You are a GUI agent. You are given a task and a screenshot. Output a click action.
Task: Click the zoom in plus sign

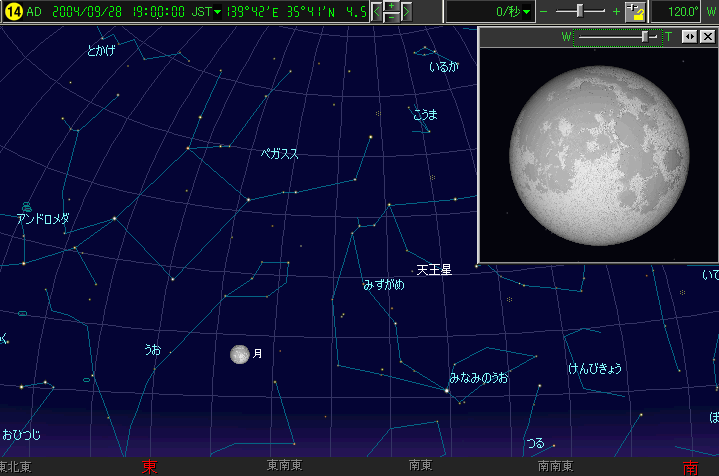(x=616, y=12)
